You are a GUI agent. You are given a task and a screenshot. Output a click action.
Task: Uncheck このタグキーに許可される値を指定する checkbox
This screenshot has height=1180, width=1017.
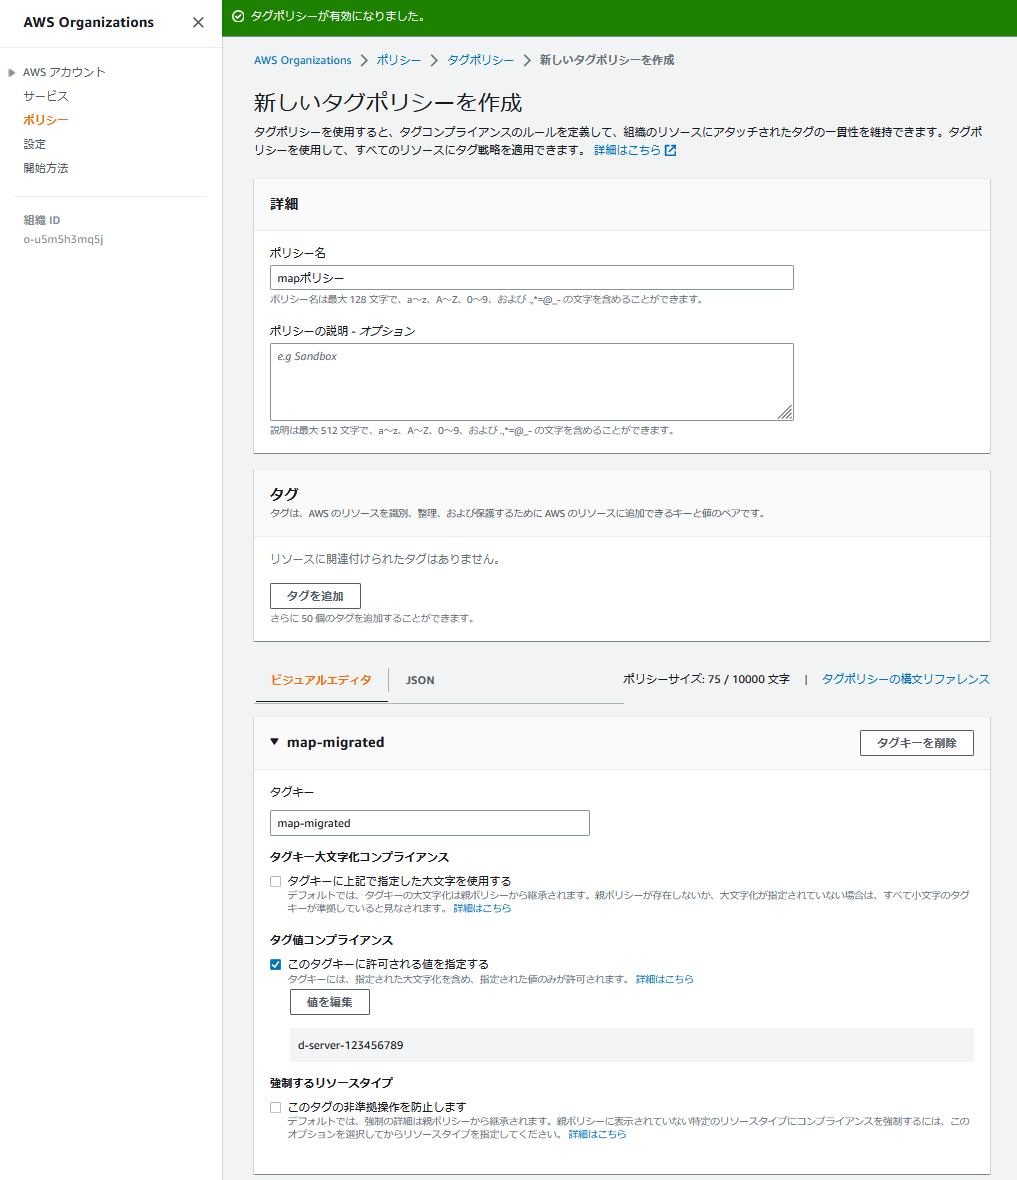276,965
